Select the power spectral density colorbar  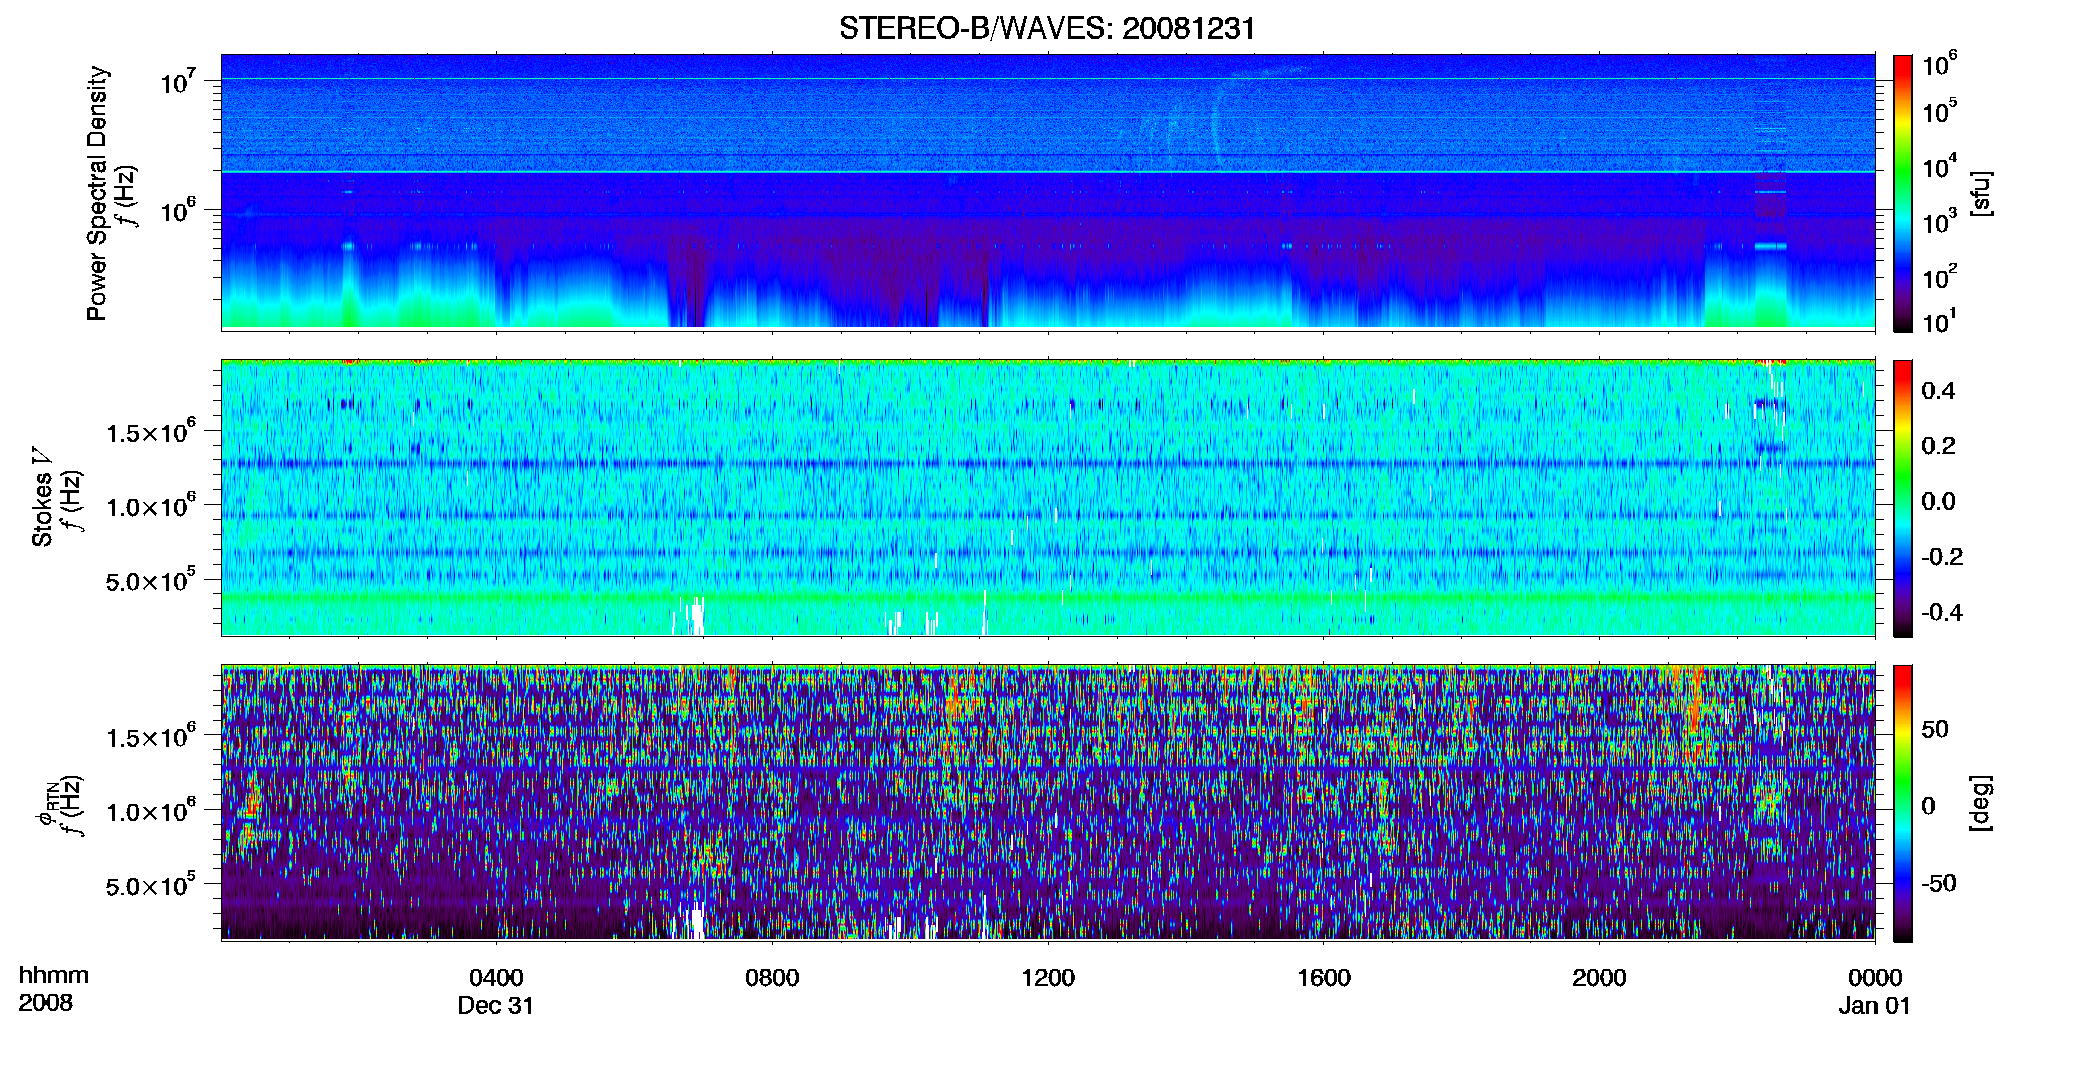click(1903, 193)
